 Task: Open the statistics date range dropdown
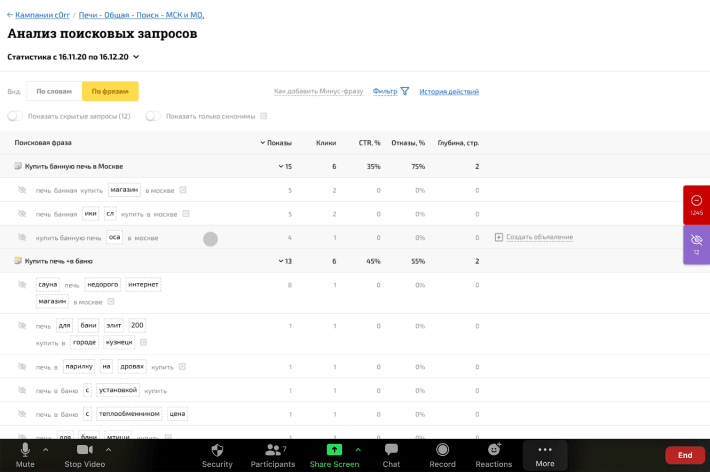click(136, 57)
